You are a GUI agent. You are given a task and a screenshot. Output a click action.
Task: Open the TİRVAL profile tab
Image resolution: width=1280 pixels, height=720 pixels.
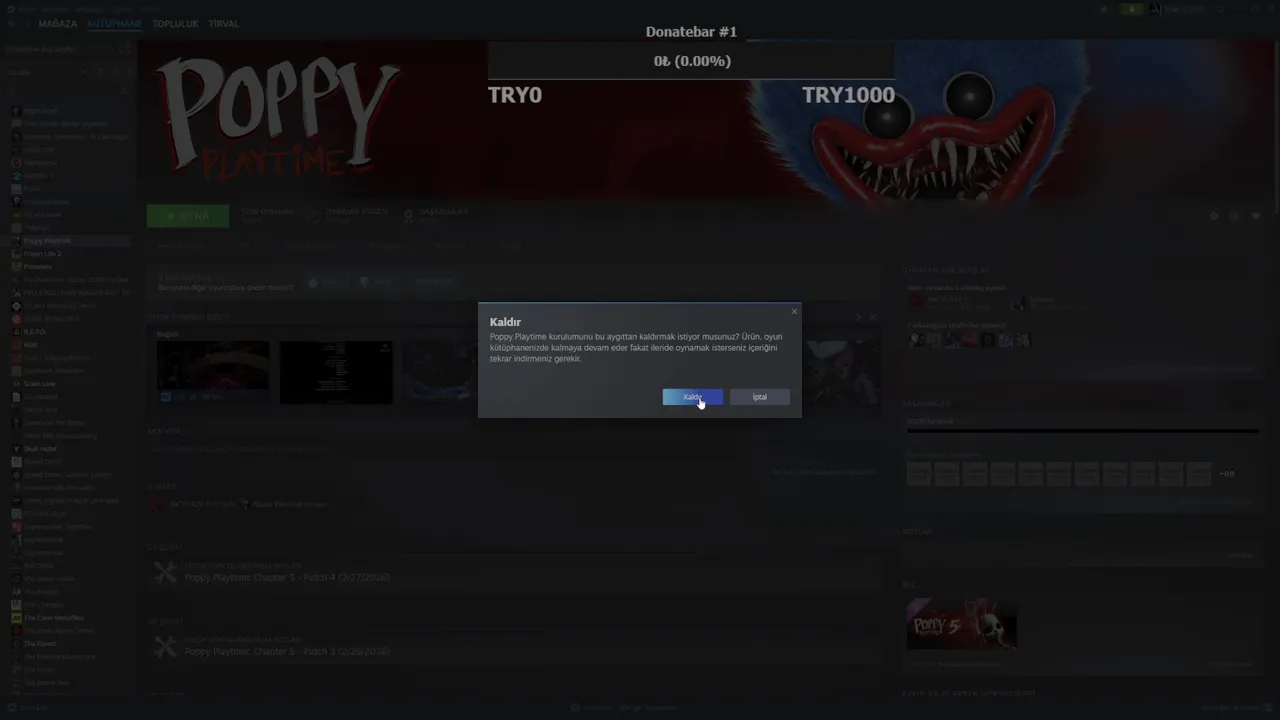[223, 24]
